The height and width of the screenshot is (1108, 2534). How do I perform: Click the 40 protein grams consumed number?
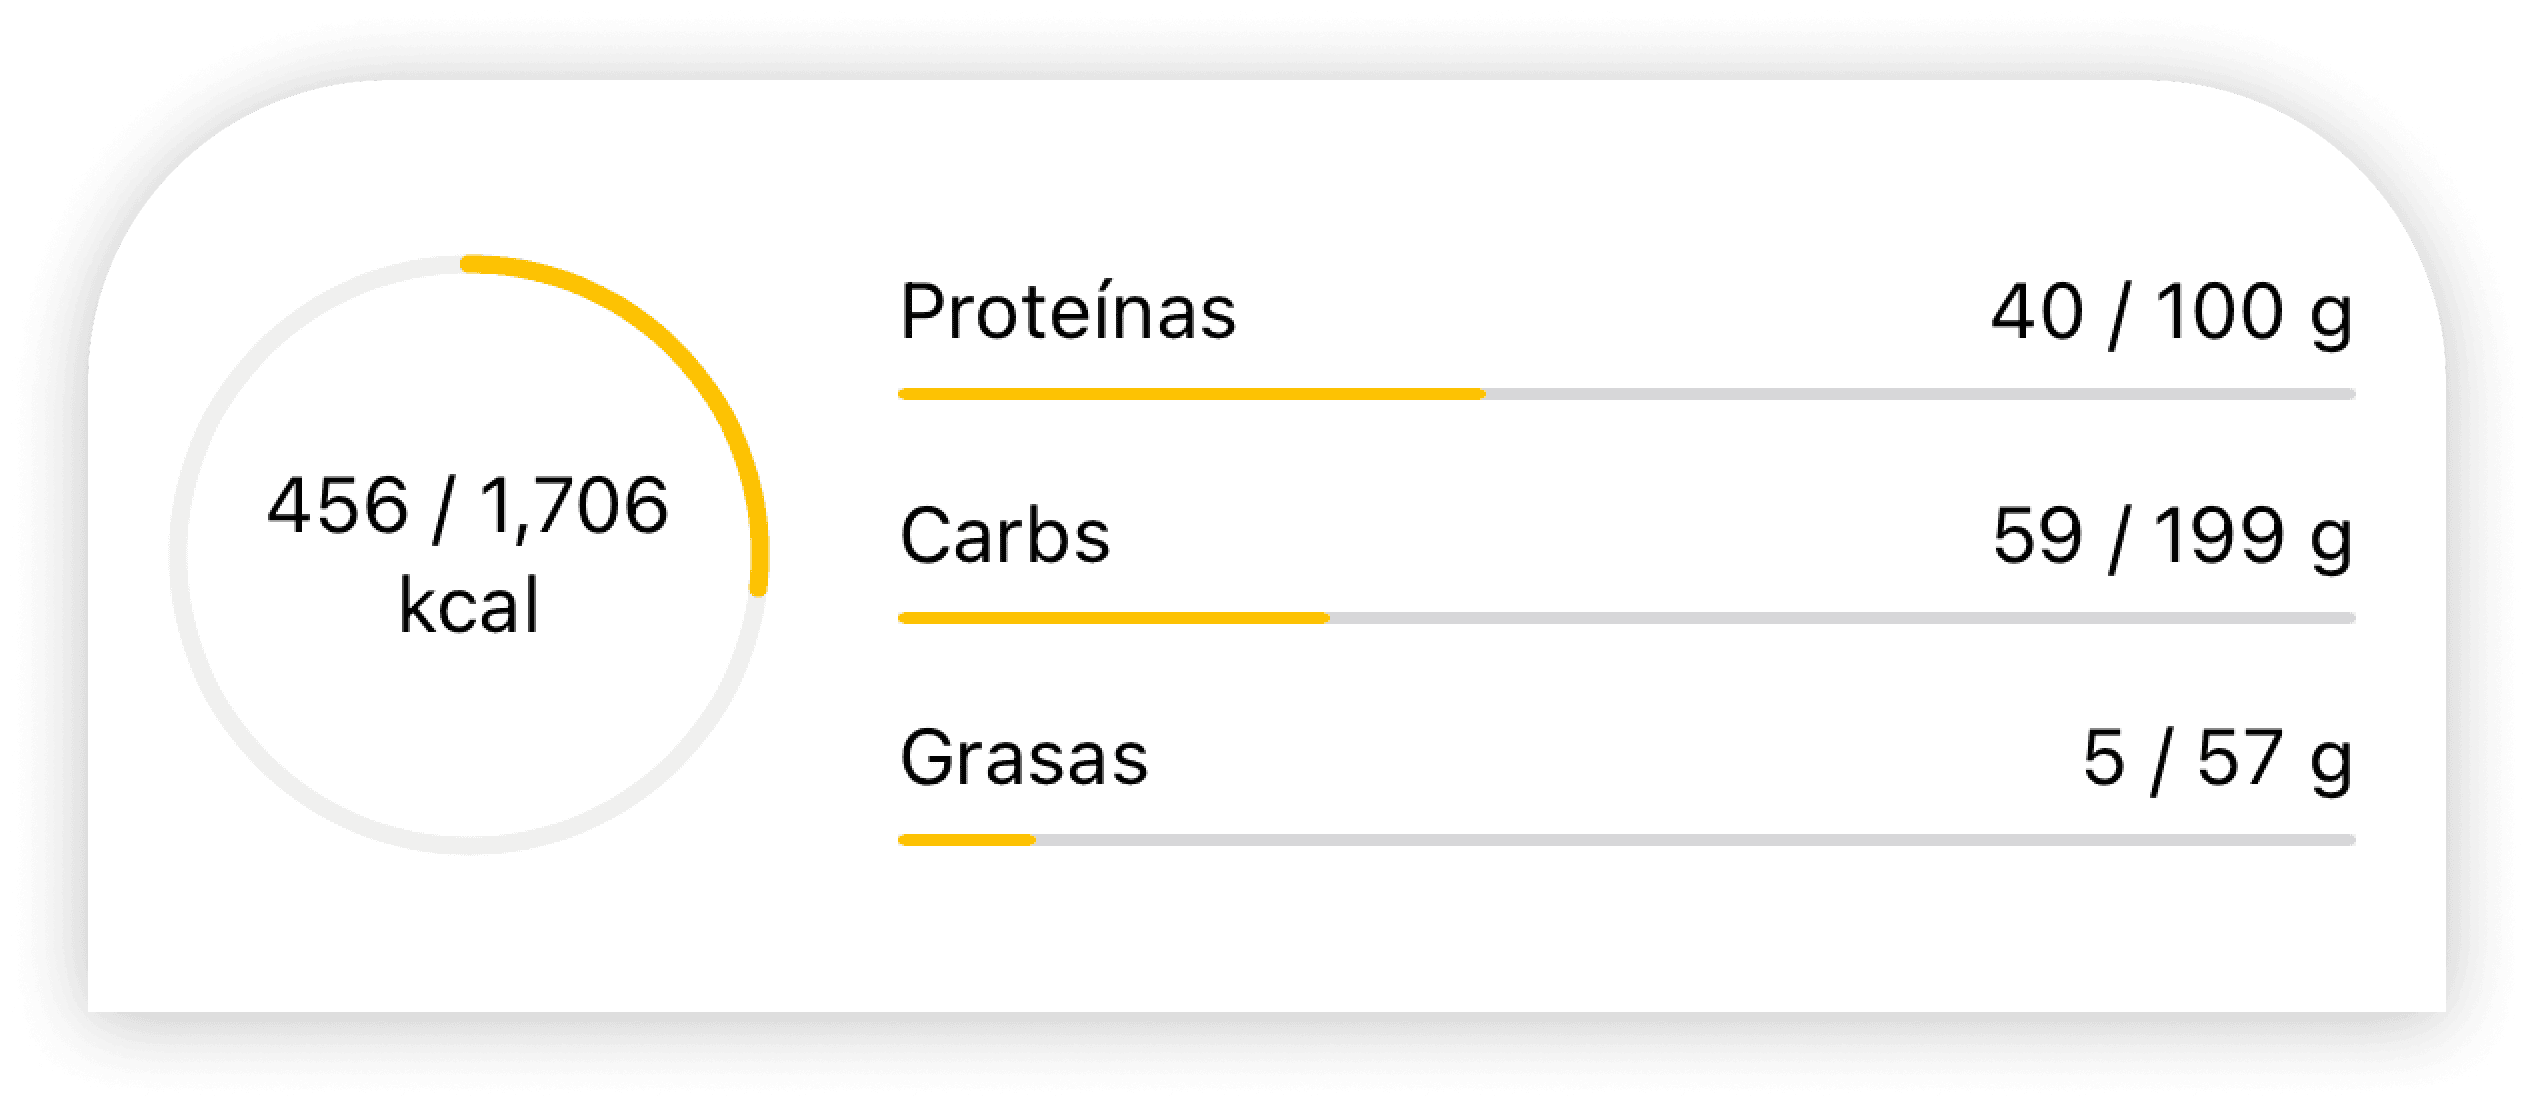pyautogui.click(x=2037, y=313)
